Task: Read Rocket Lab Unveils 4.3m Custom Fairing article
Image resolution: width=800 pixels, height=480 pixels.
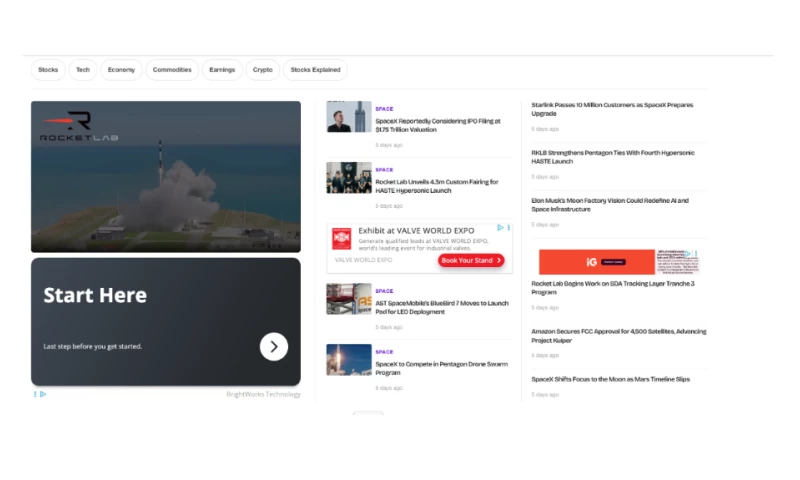Action: click(x=437, y=186)
